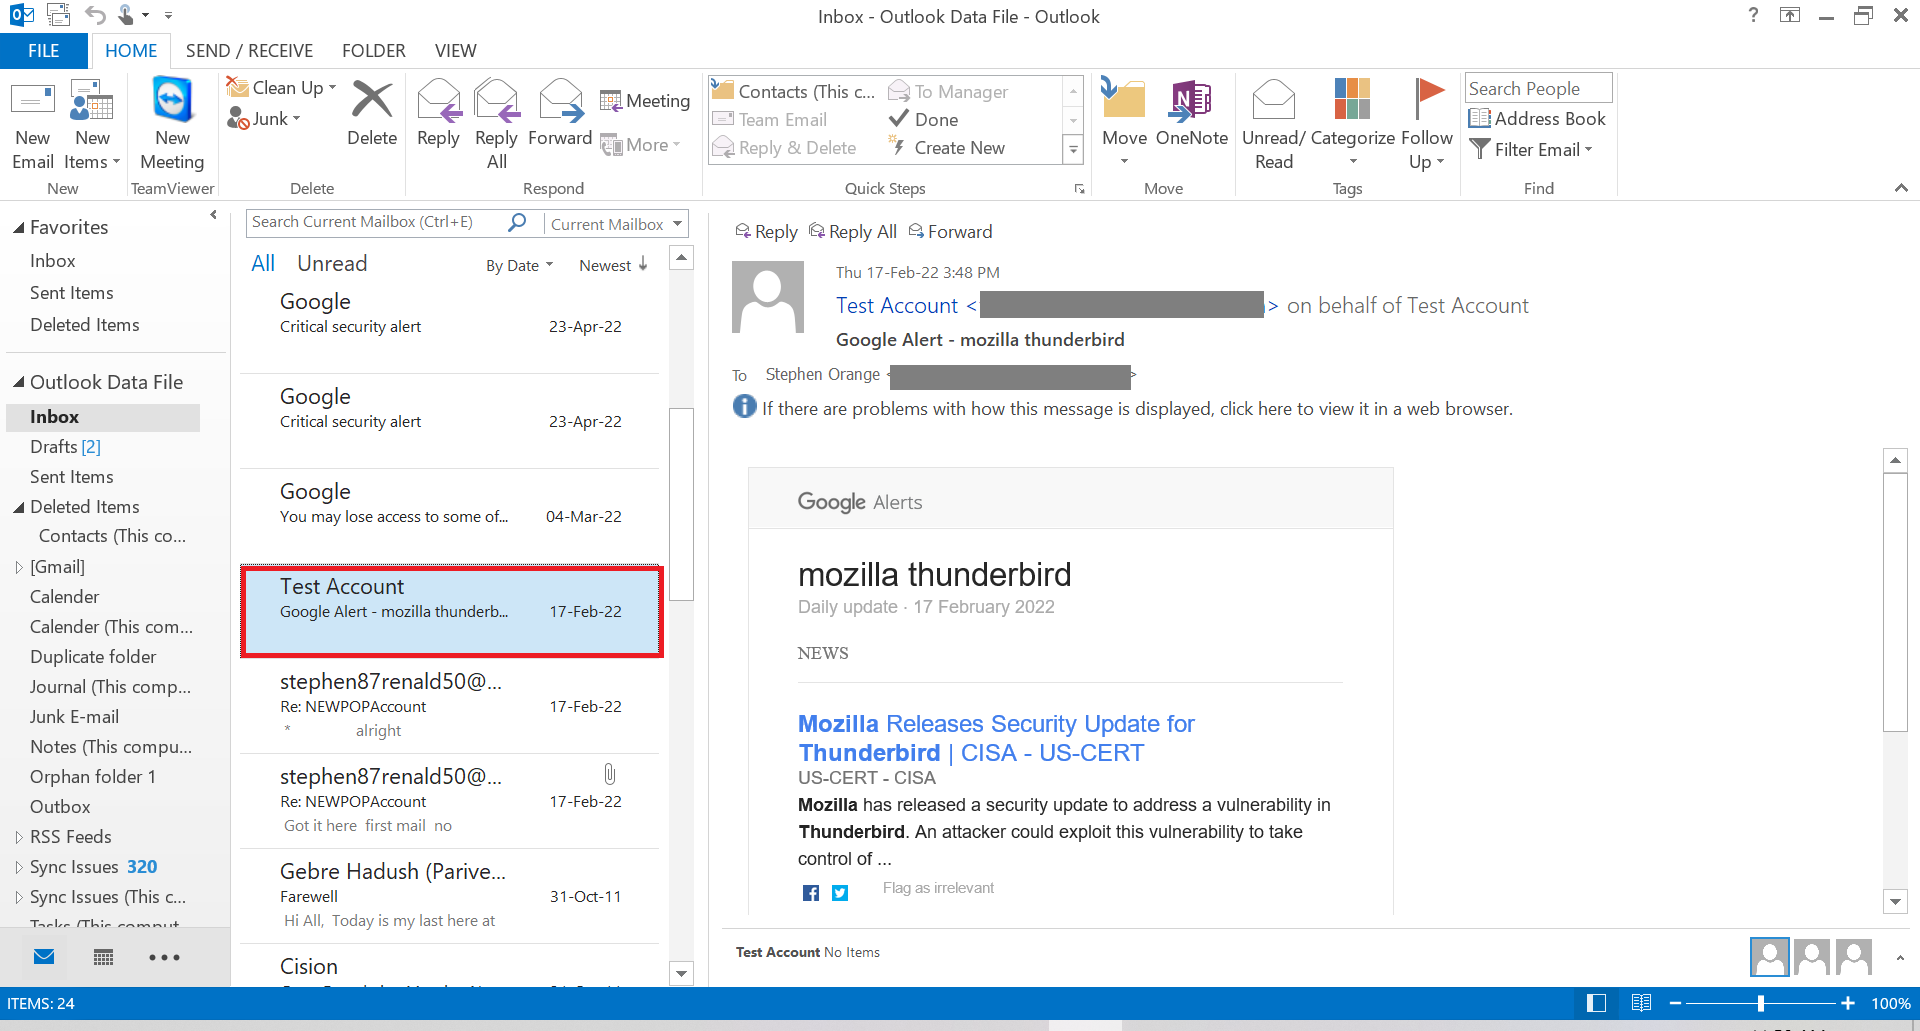Open the Follow Up flag menu
1920x1031 pixels.
click(1427, 125)
